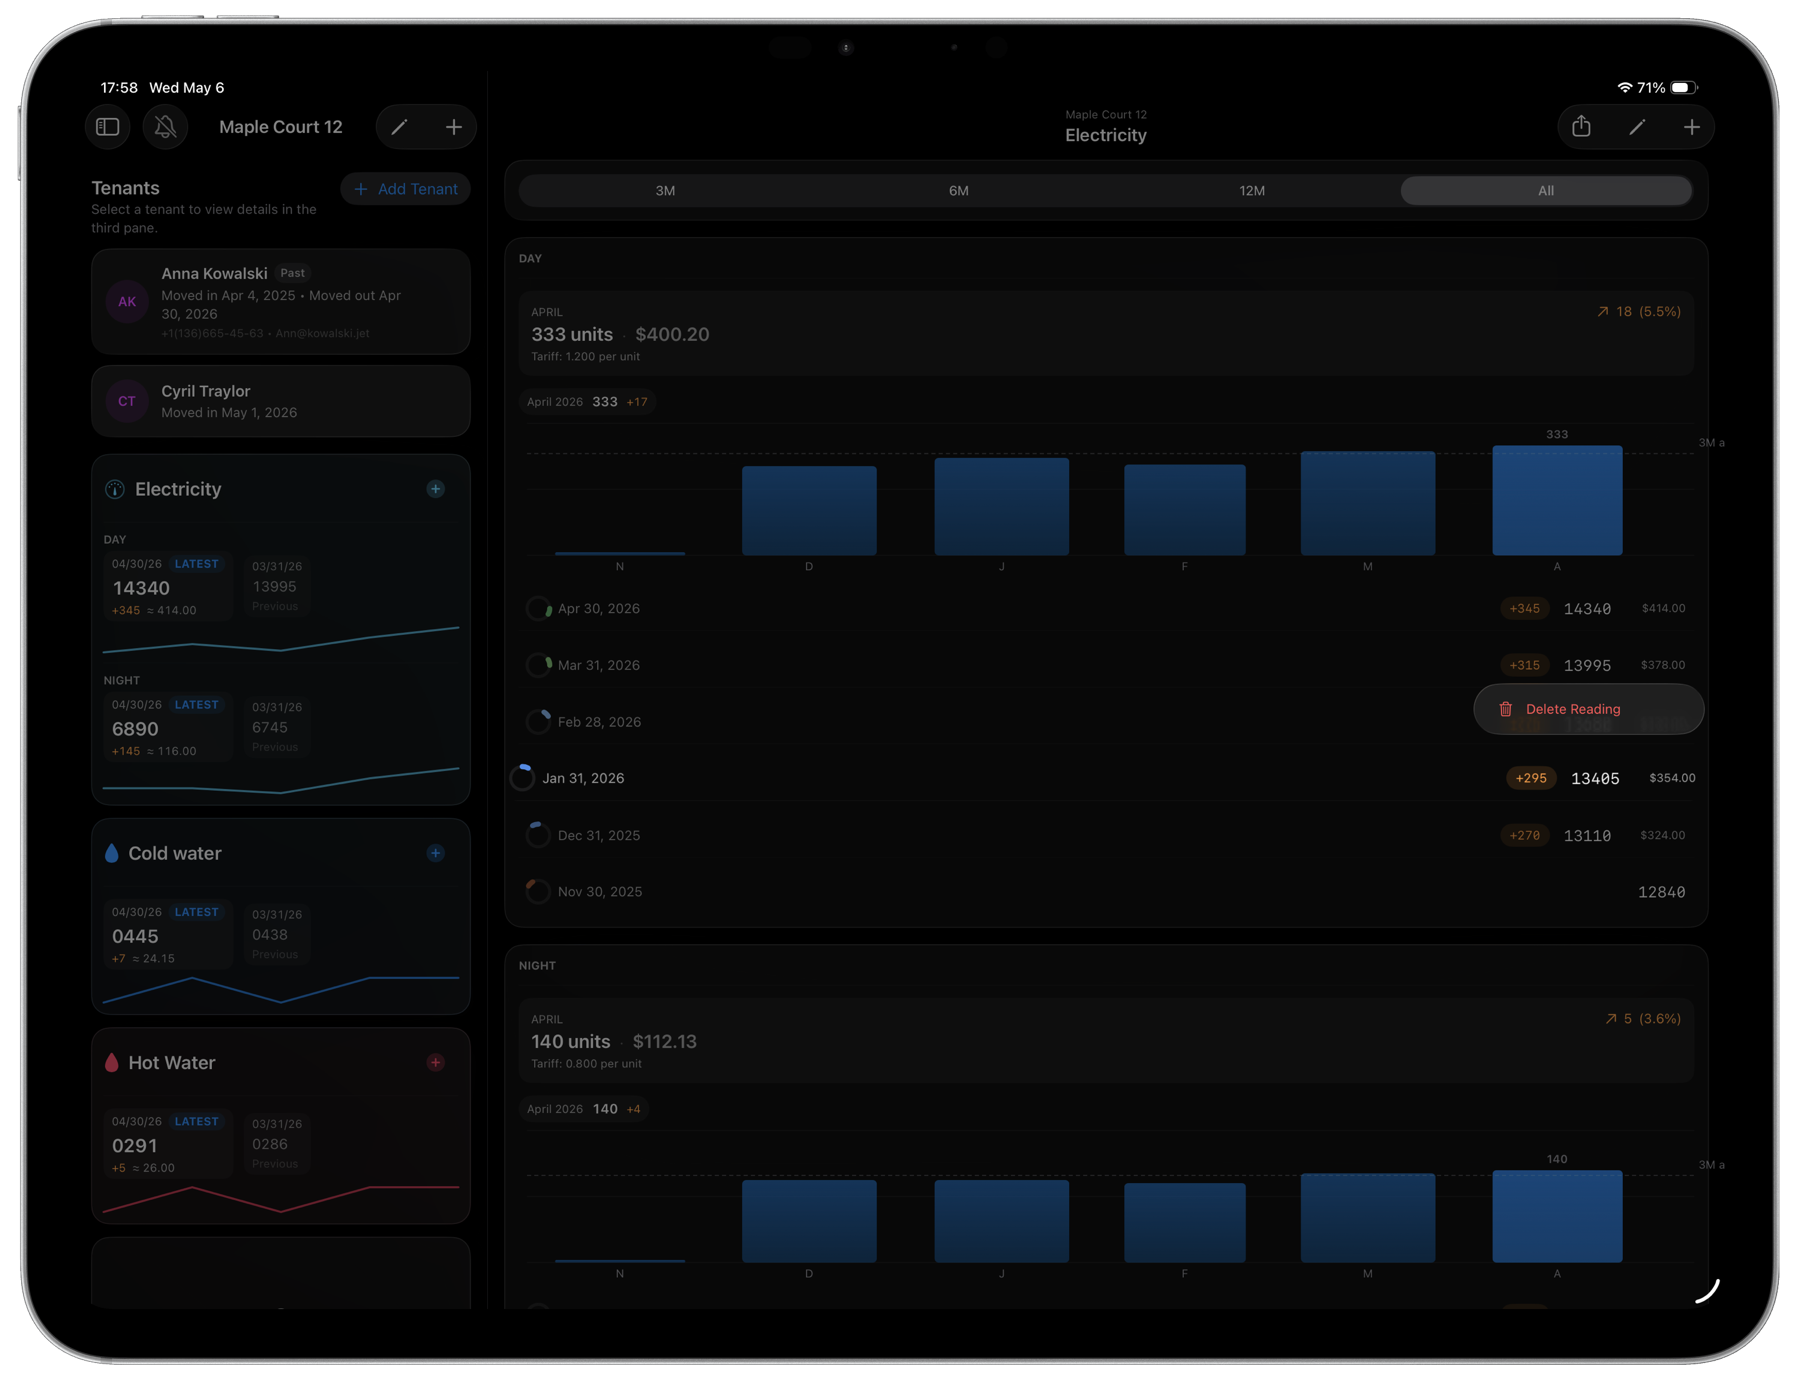Switch chart range to 6M
This screenshot has width=1800, height=1380.
958,191
